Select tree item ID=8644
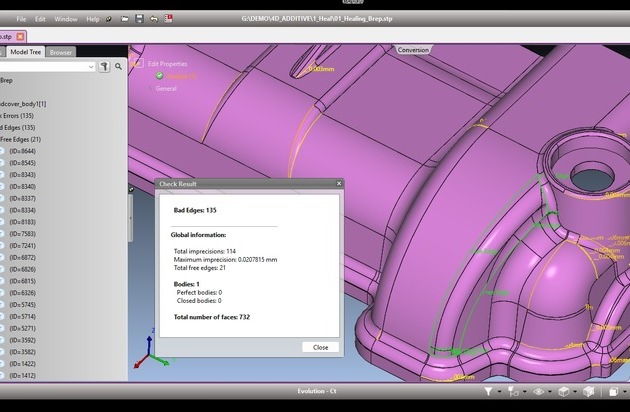The height and width of the screenshot is (412, 630). [21, 151]
